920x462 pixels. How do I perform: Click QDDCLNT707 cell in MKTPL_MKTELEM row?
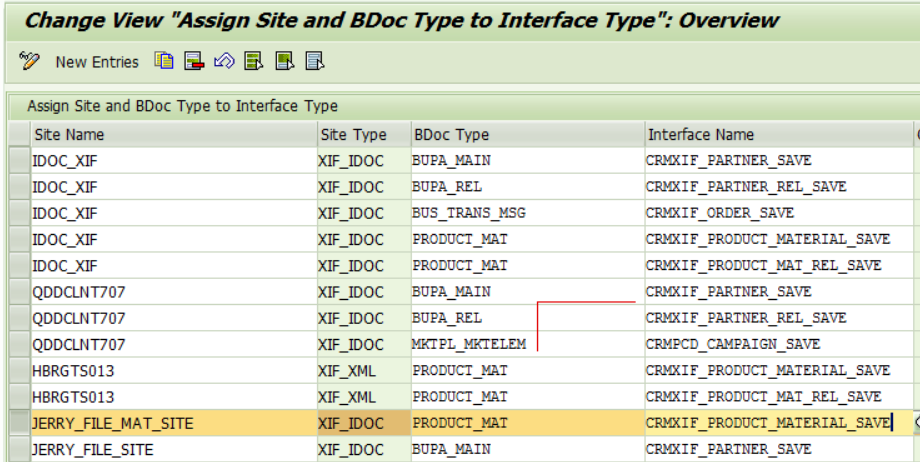click(x=174, y=344)
